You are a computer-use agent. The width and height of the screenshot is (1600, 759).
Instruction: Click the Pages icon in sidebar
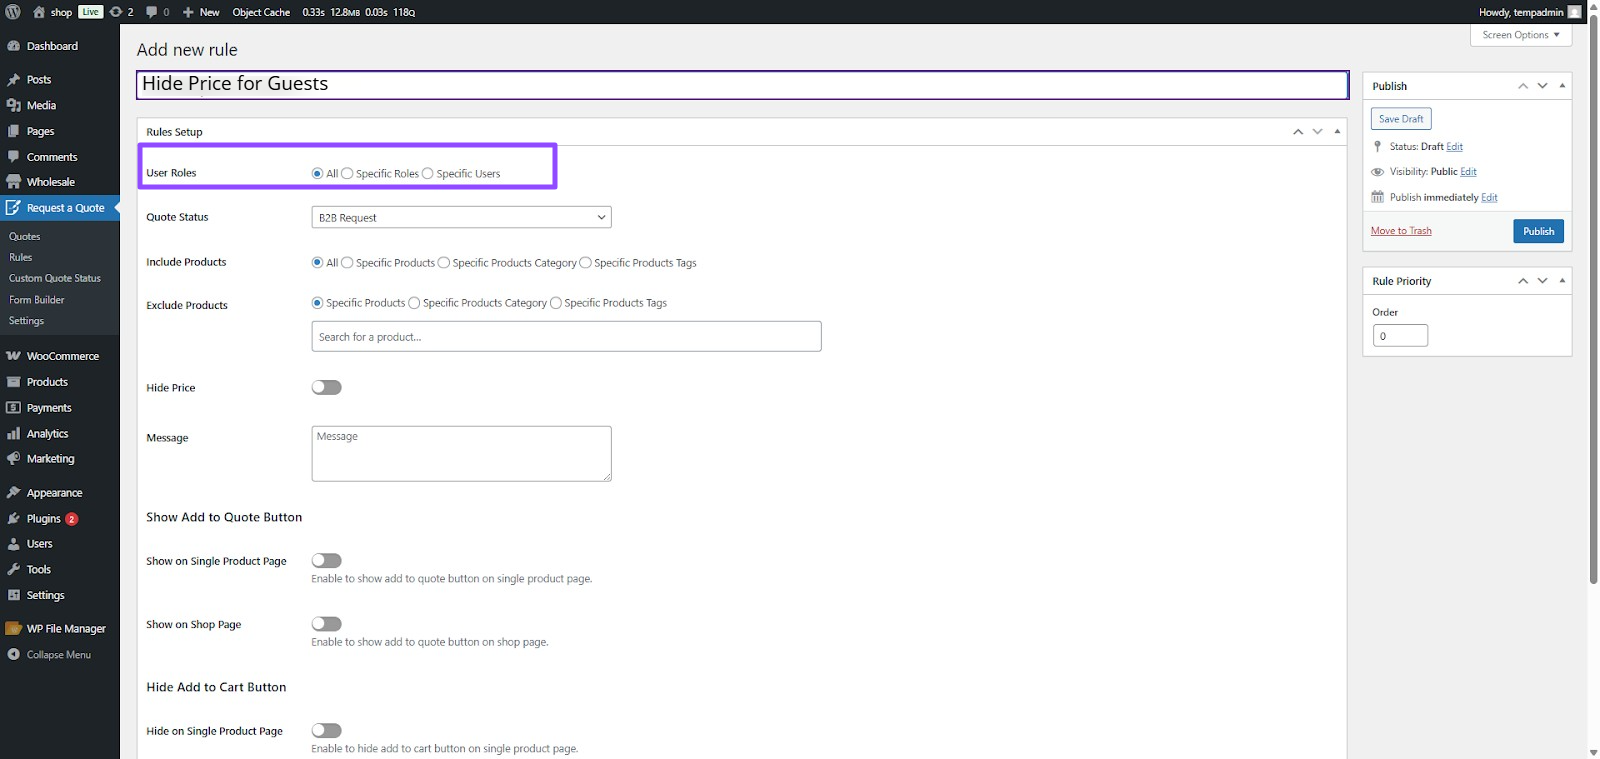tap(13, 131)
